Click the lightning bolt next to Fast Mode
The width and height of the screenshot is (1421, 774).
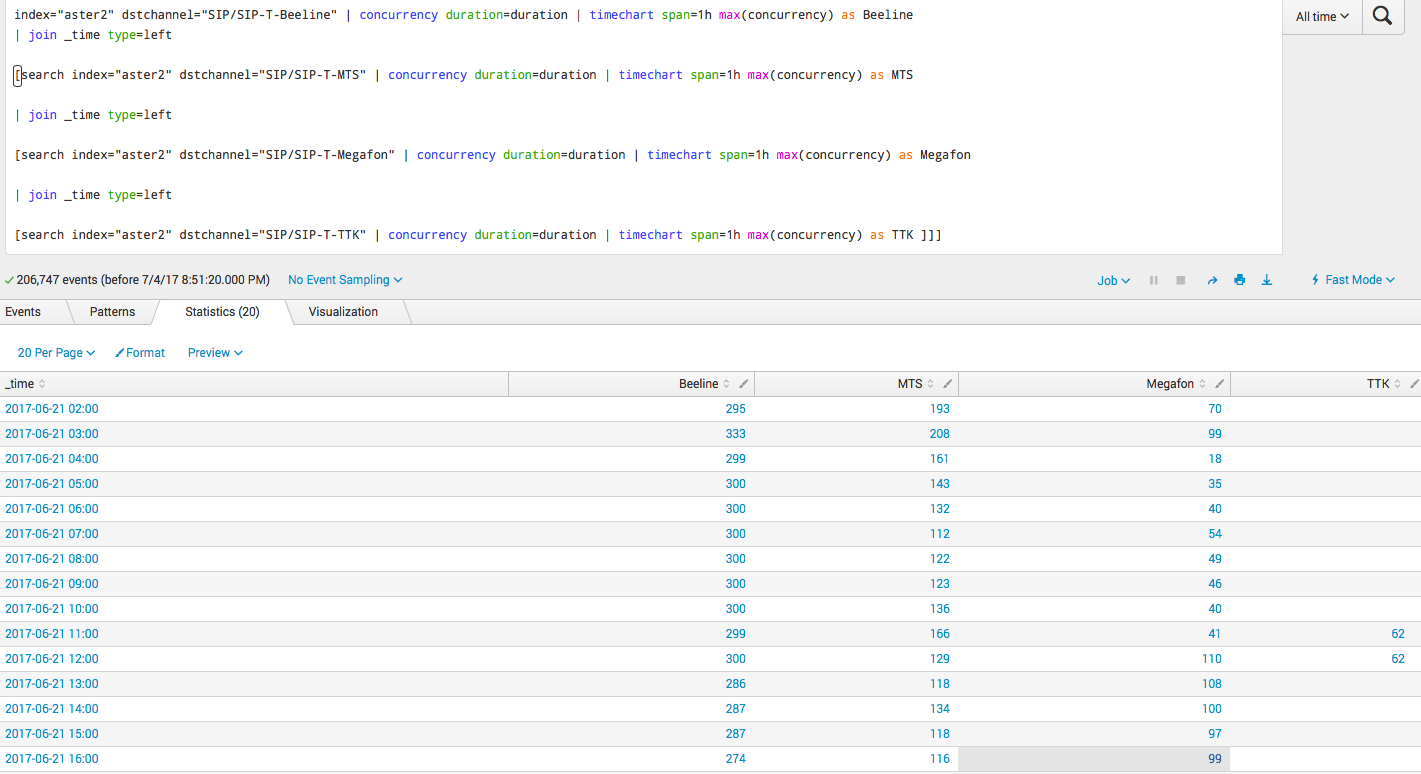pos(1315,280)
